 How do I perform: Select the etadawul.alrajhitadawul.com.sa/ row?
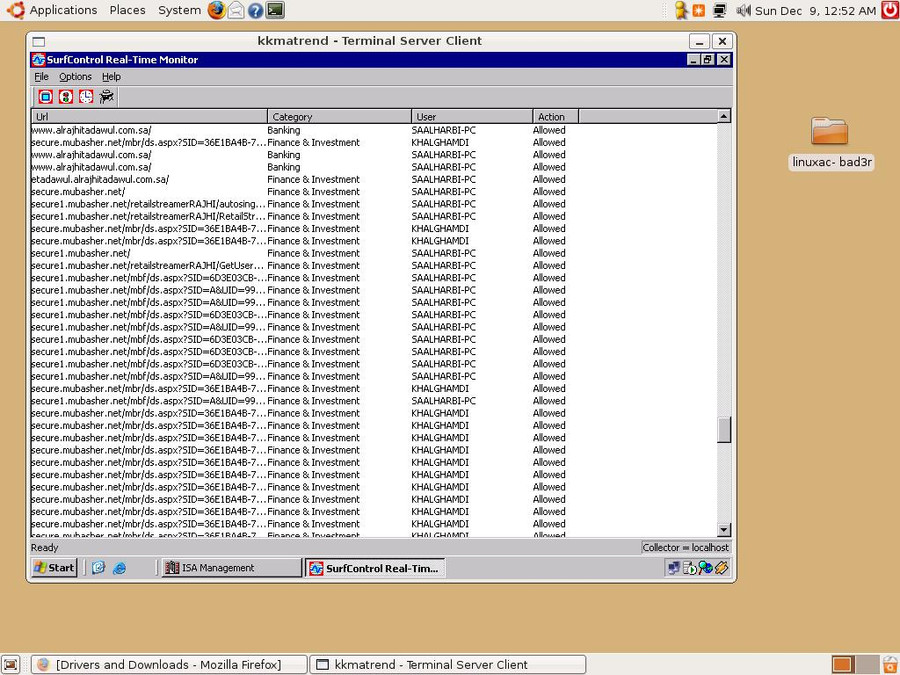point(374,180)
